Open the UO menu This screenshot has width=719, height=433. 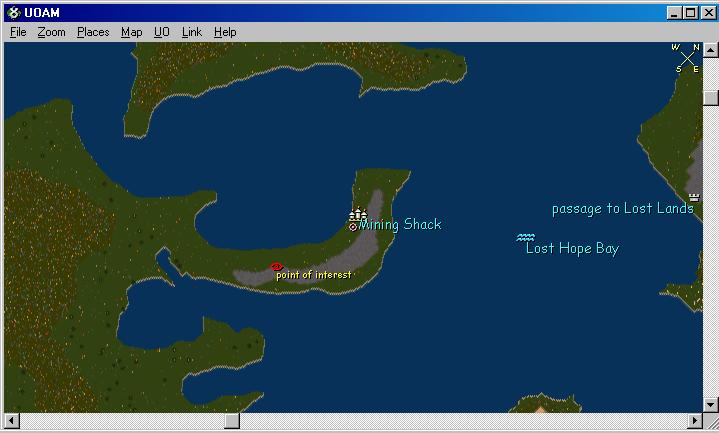161,32
